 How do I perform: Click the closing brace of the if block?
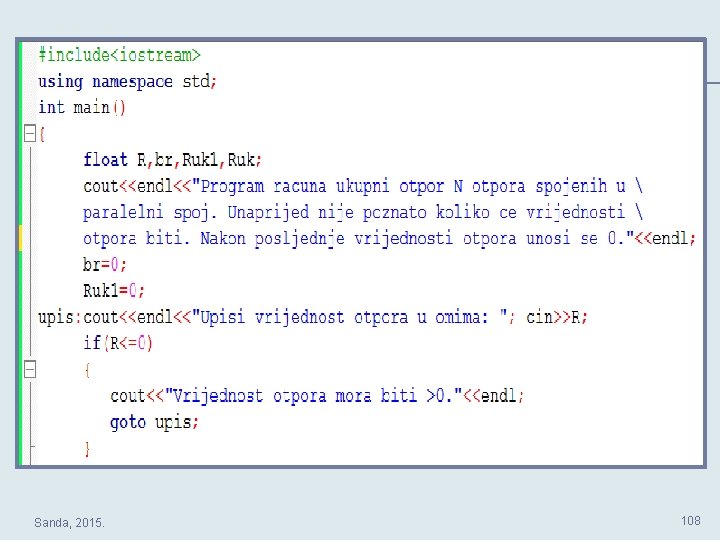pyautogui.click(x=87, y=449)
